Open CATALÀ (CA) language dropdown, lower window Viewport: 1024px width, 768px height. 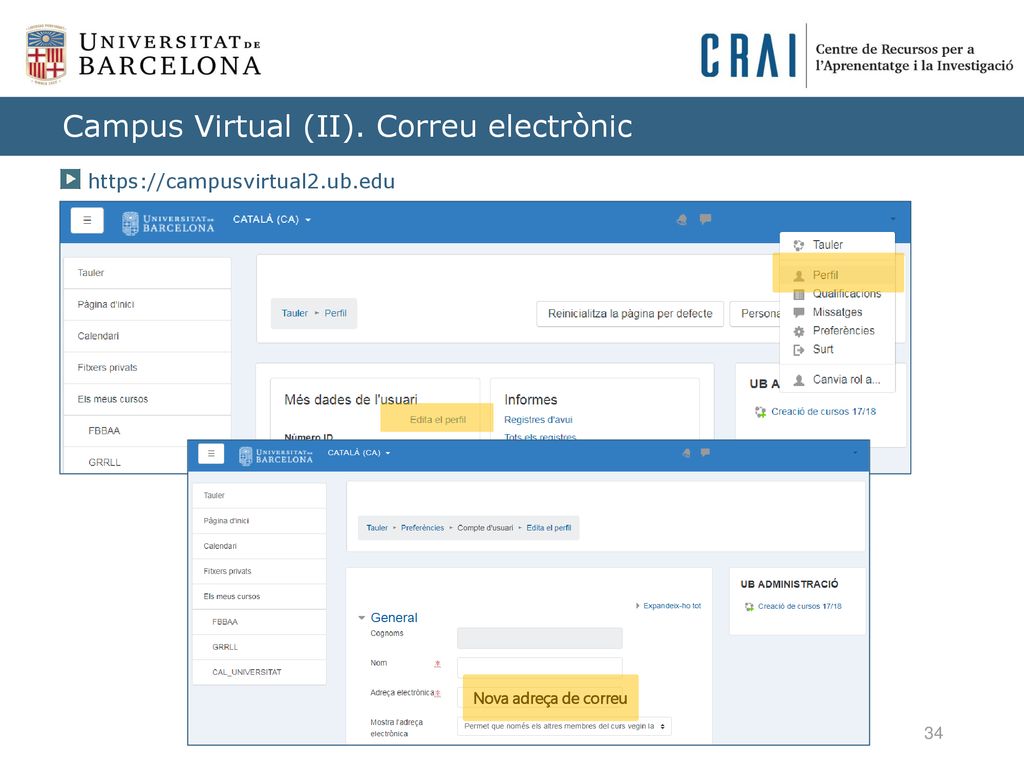[359, 453]
